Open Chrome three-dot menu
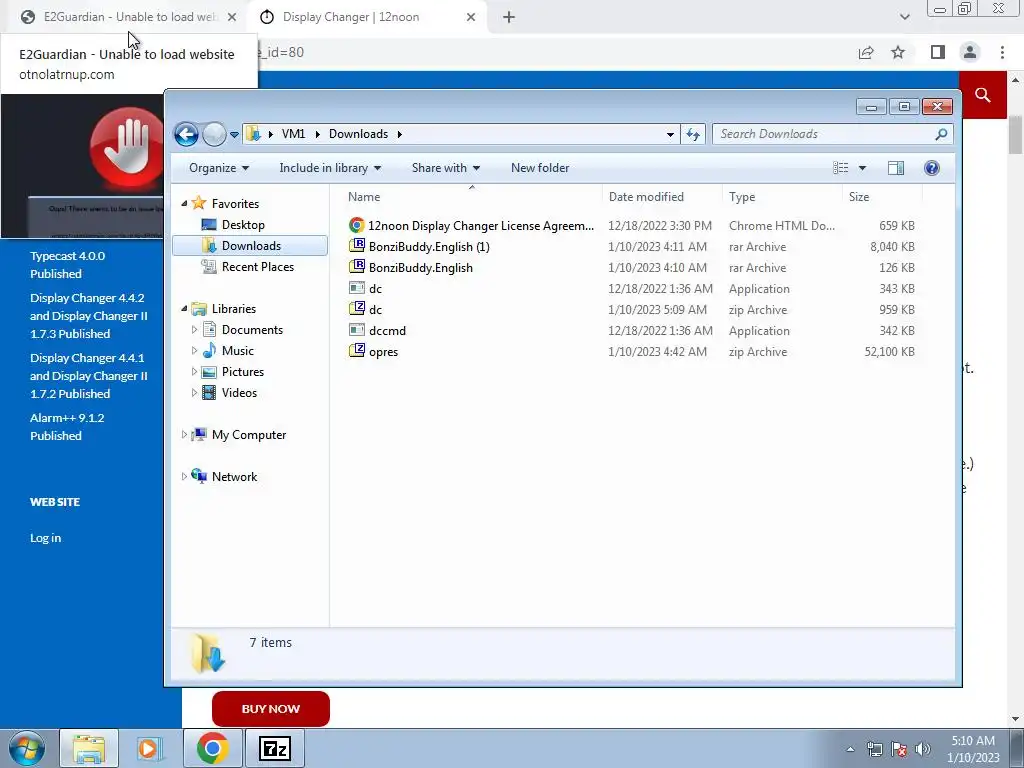The height and width of the screenshot is (768, 1024). click(x=1002, y=52)
